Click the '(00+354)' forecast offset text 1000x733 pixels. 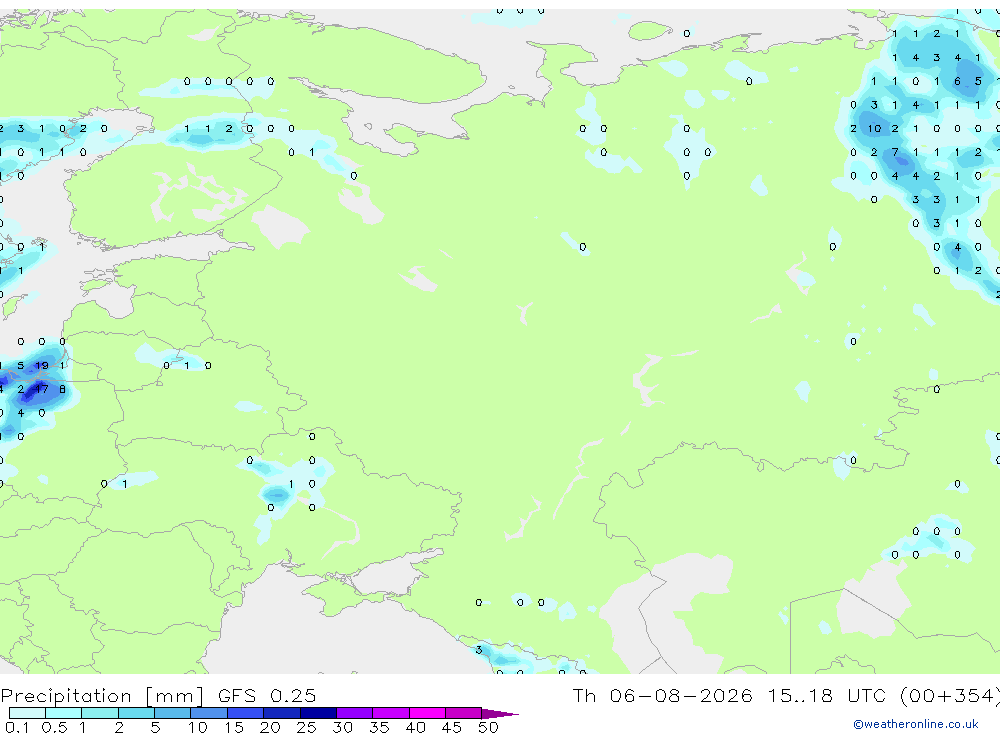950,695
